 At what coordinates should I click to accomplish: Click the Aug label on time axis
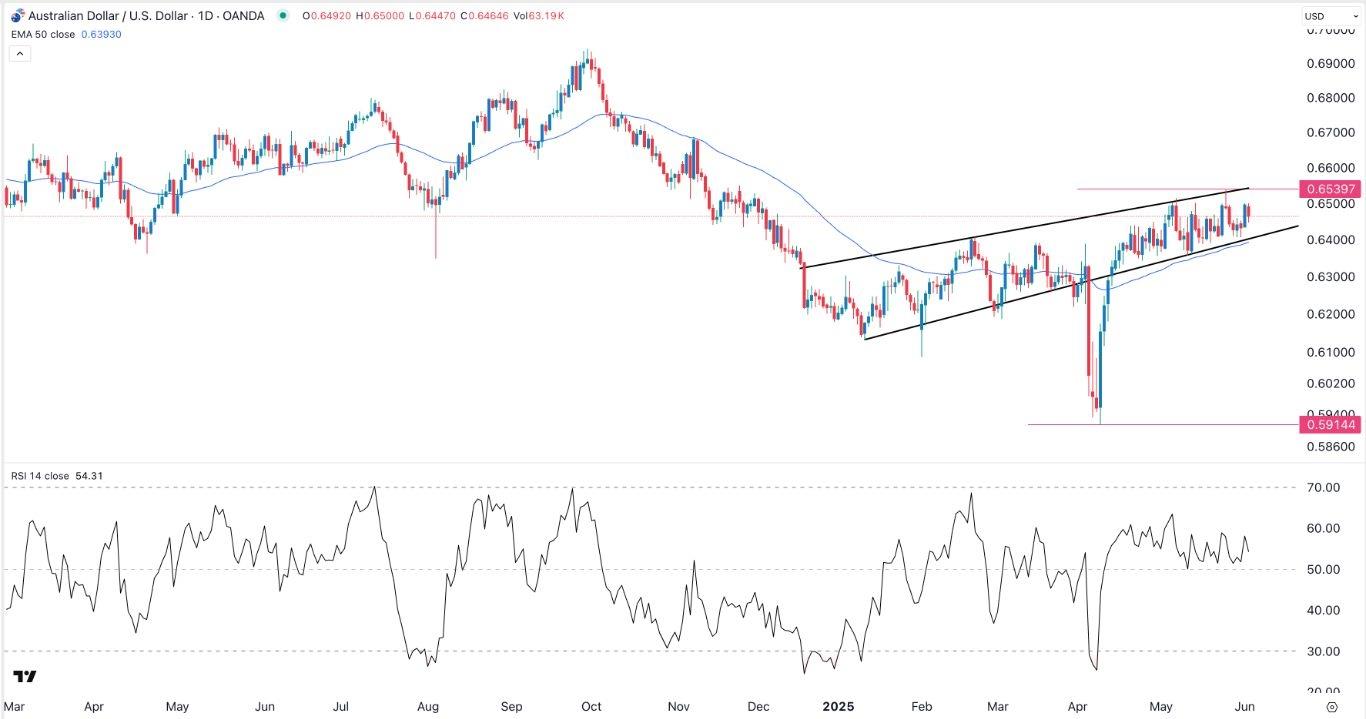[427, 706]
